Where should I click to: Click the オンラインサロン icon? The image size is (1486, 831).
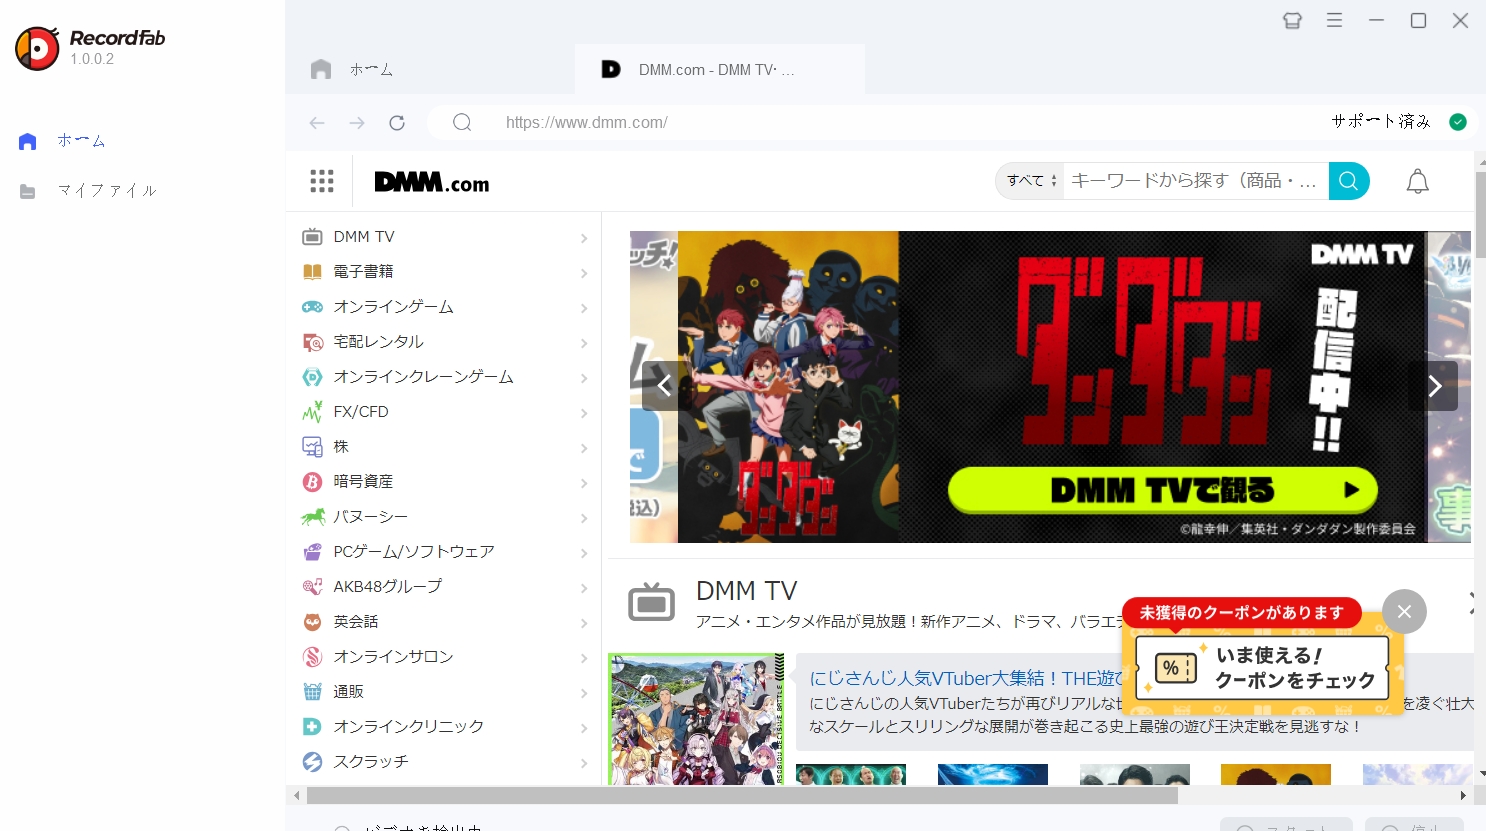[312, 657]
